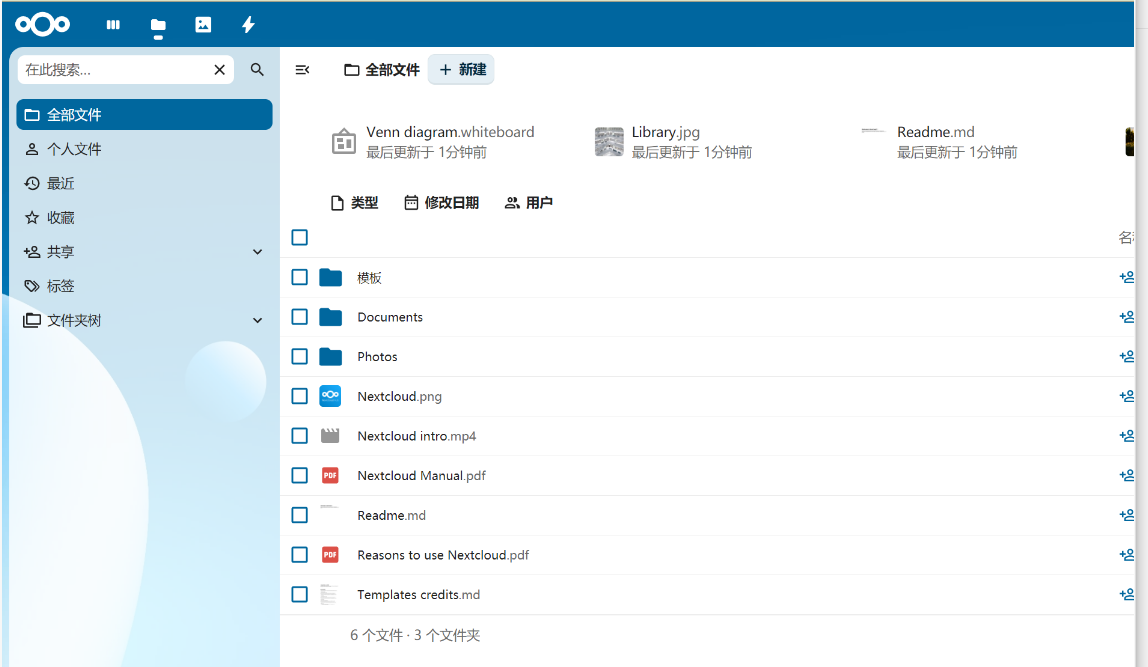This screenshot has height=667, width=1148.
Task: Open 共享 shares view
Action: click(x=132, y=252)
